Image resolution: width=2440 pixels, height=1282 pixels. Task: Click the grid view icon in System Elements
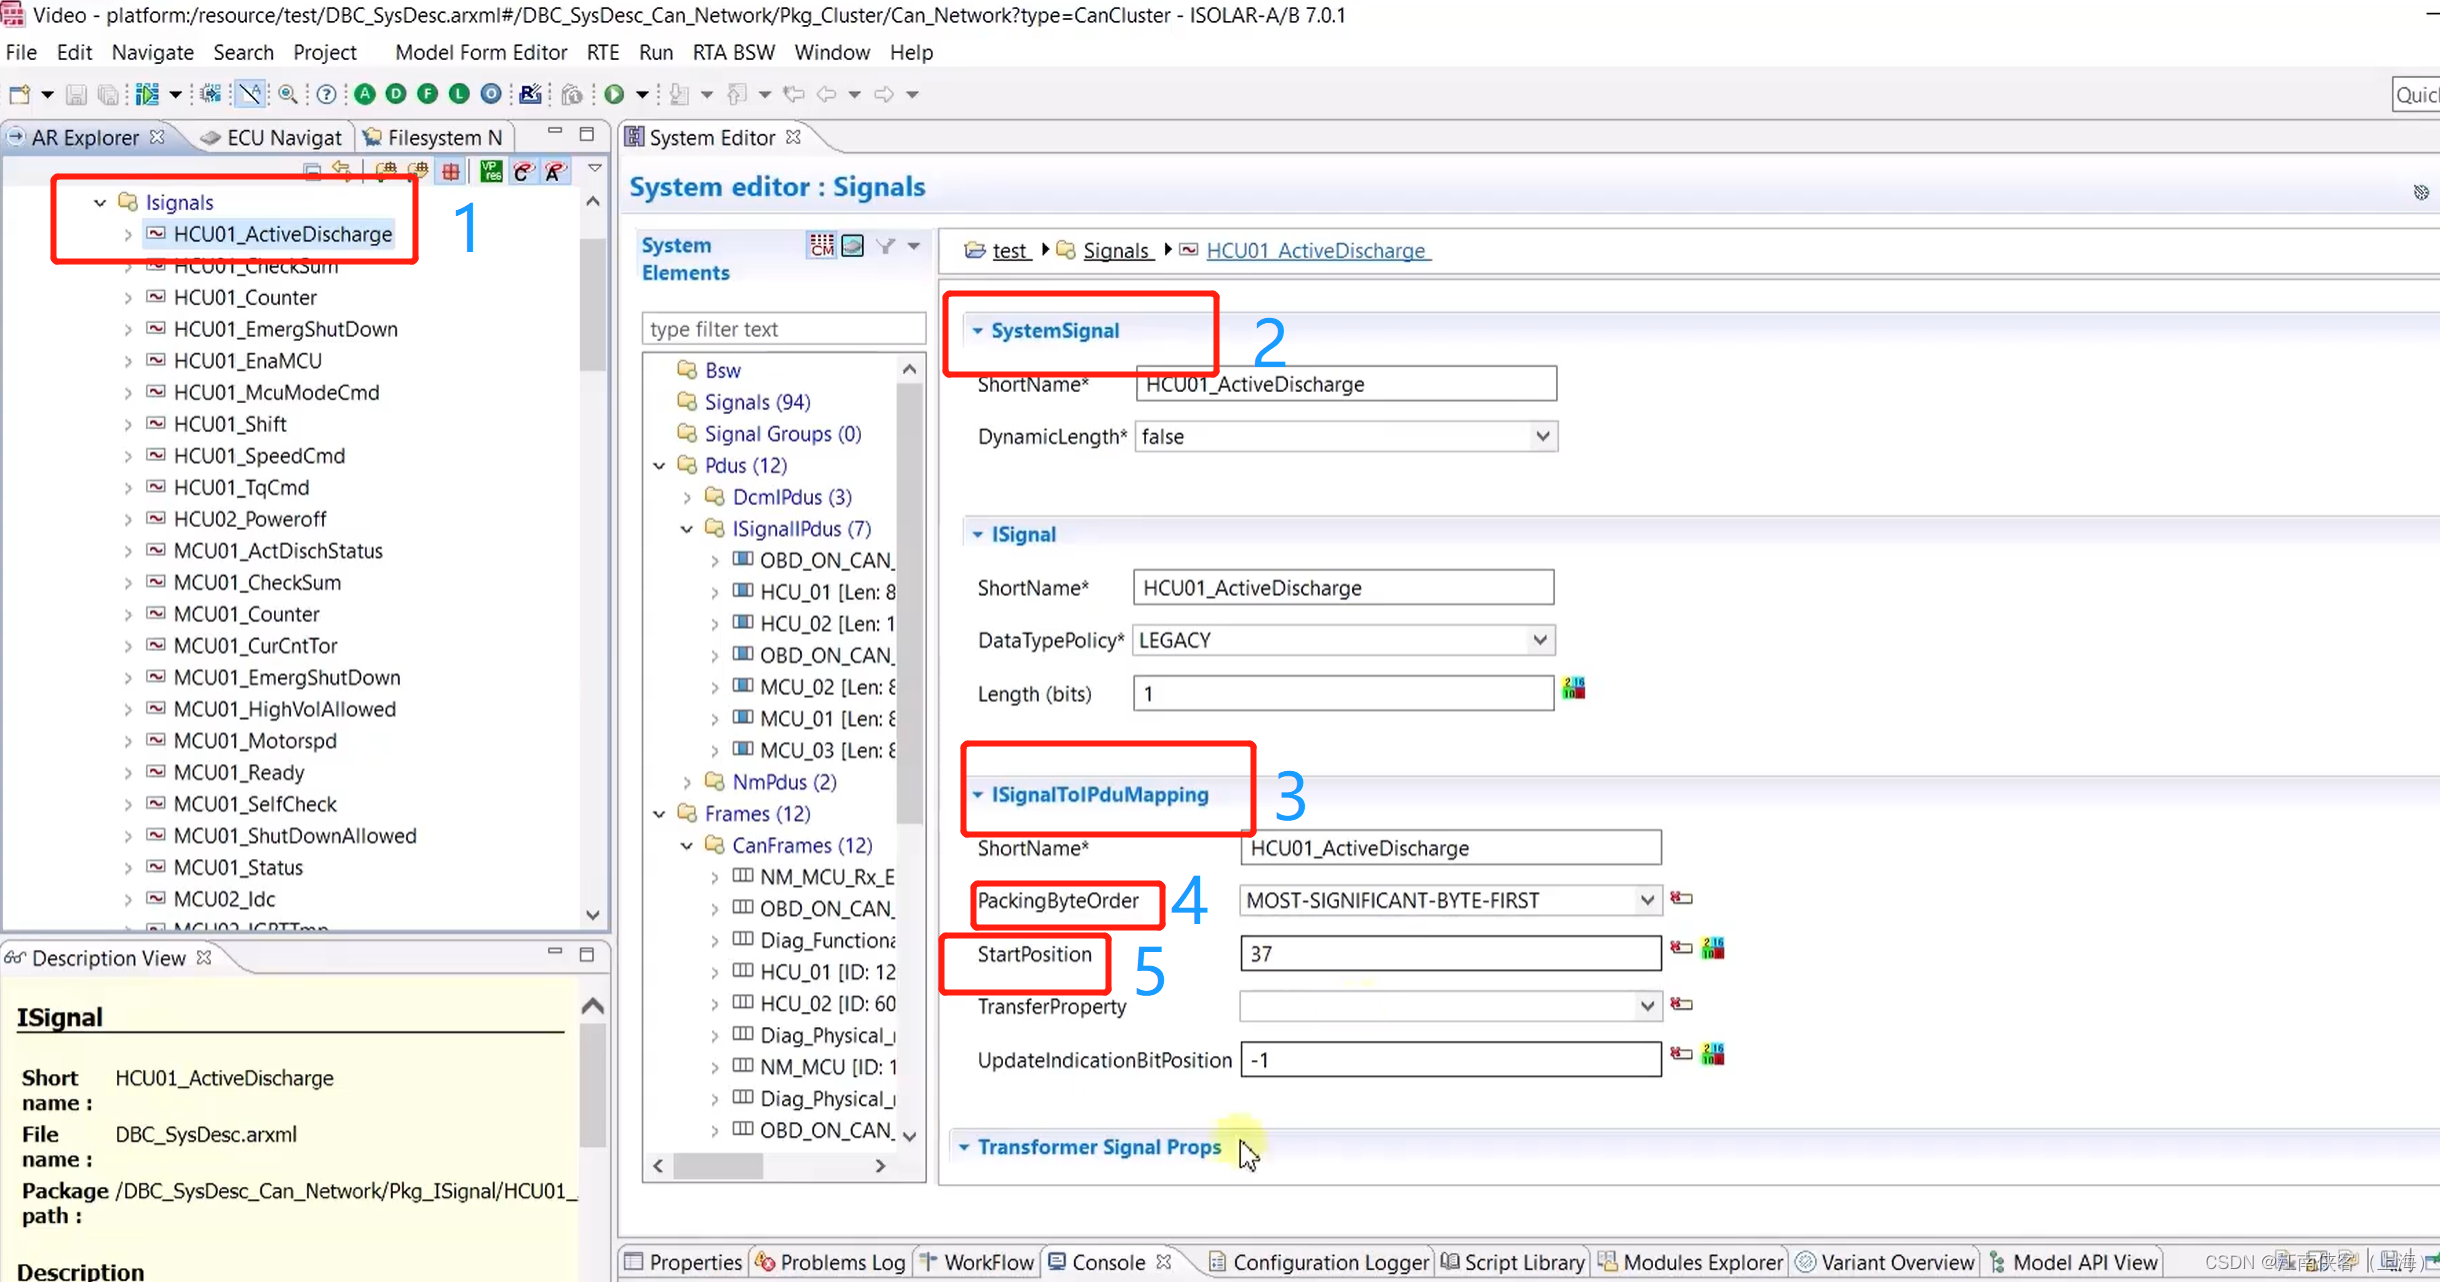tap(820, 245)
